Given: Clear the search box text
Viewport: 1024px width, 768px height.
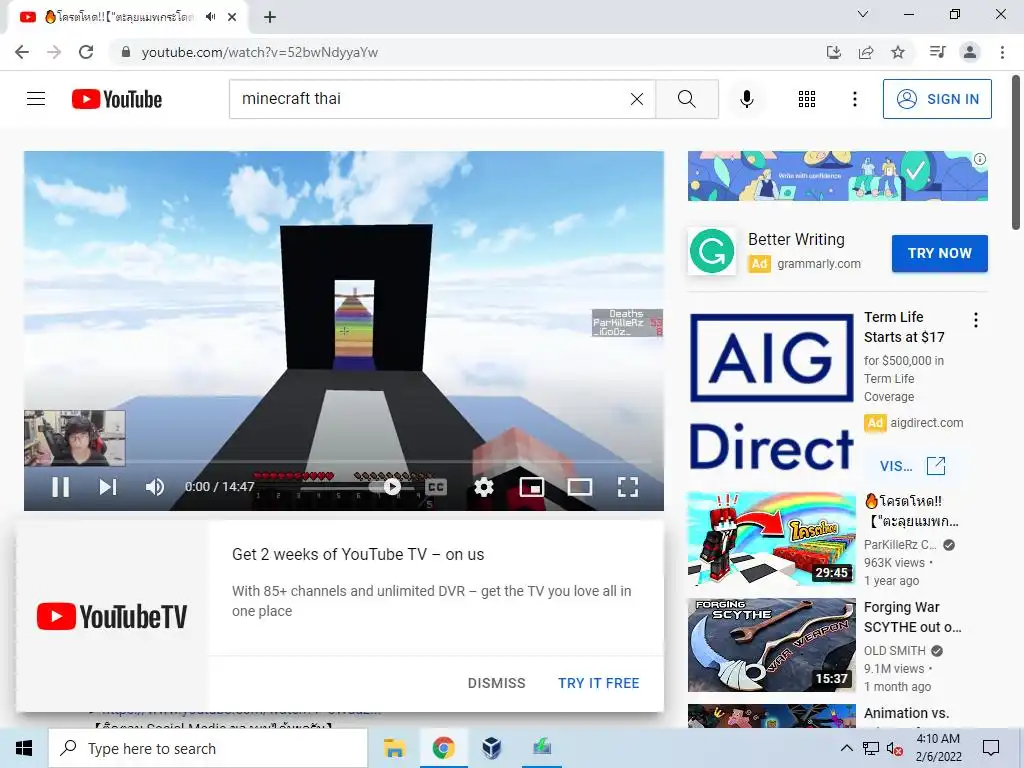Looking at the screenshot, I should (637, 99).
